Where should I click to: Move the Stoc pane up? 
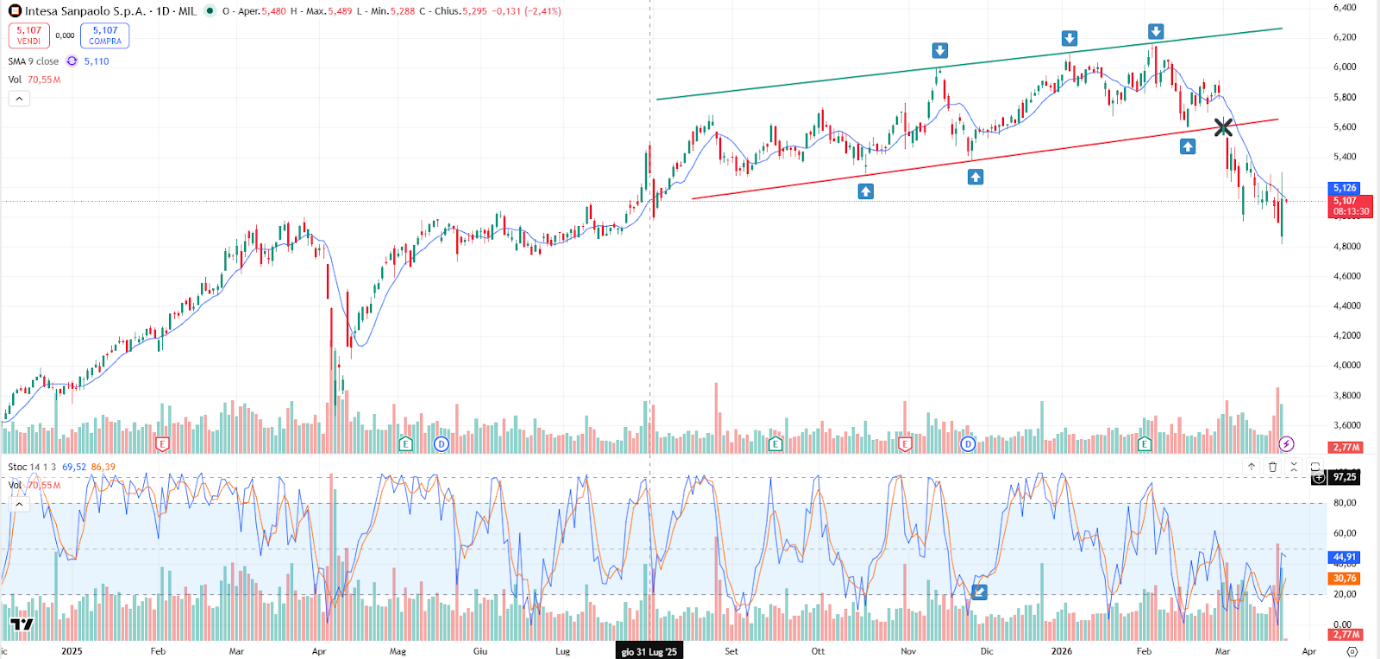(1251, 466)
